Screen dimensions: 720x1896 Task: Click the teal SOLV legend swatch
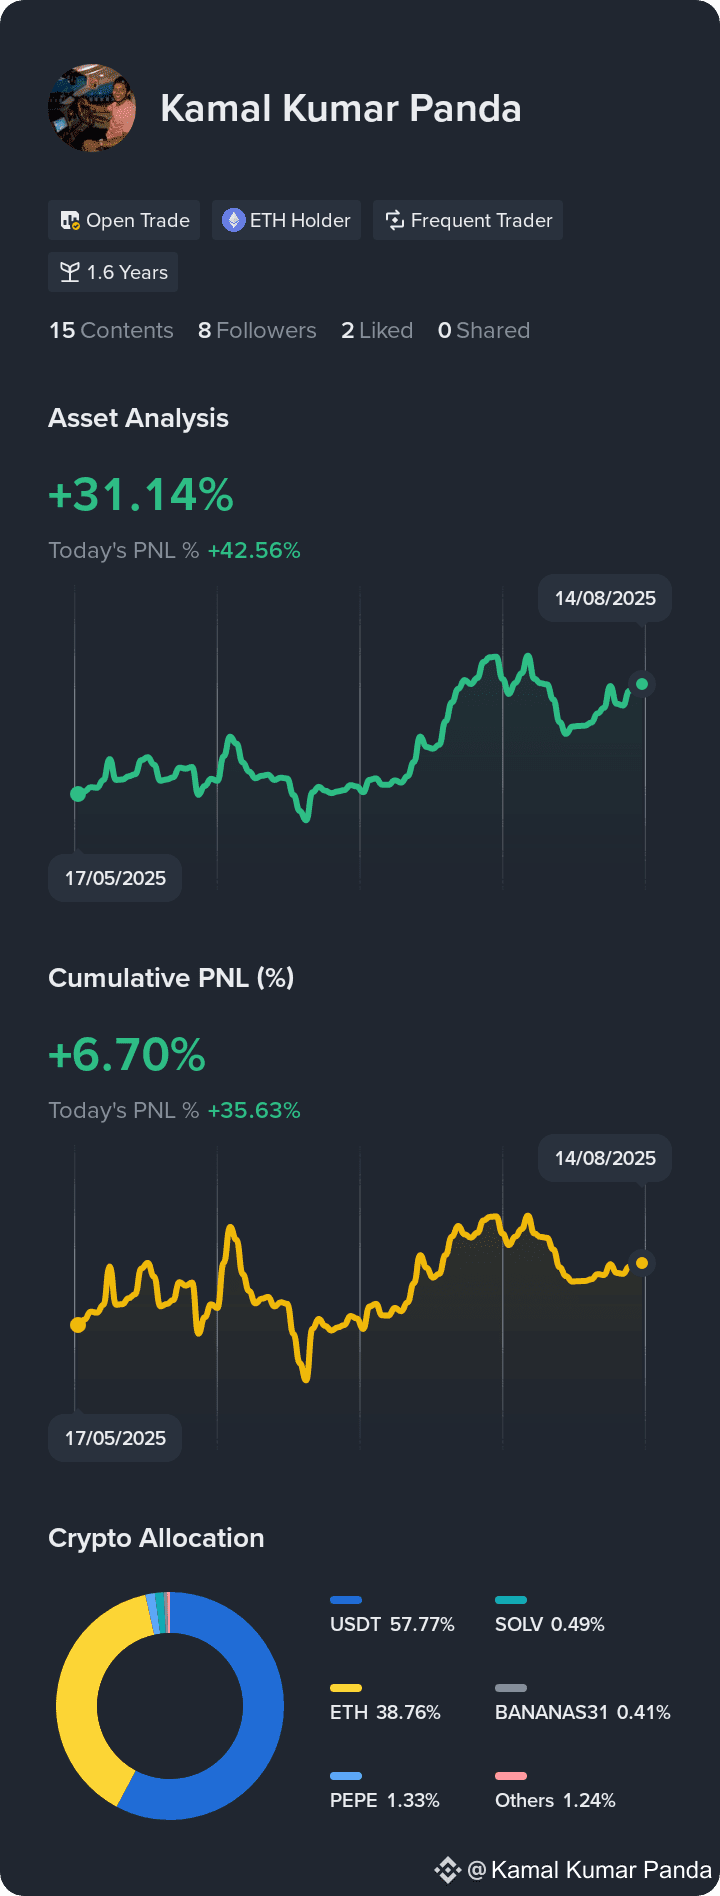click(x=511, y=1600)
